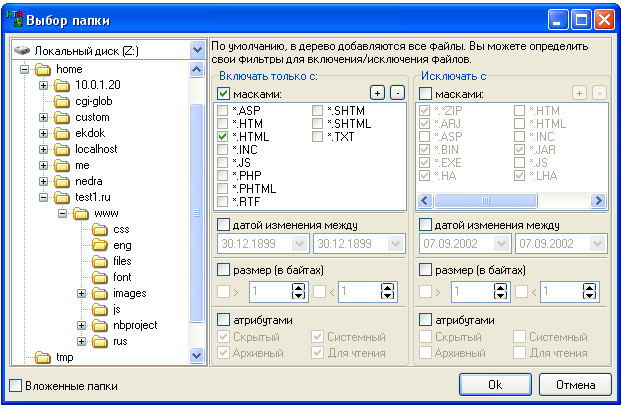Collapse the home folder node
Viewport: 621px width, 409px height.
click(x=25, y=69)
